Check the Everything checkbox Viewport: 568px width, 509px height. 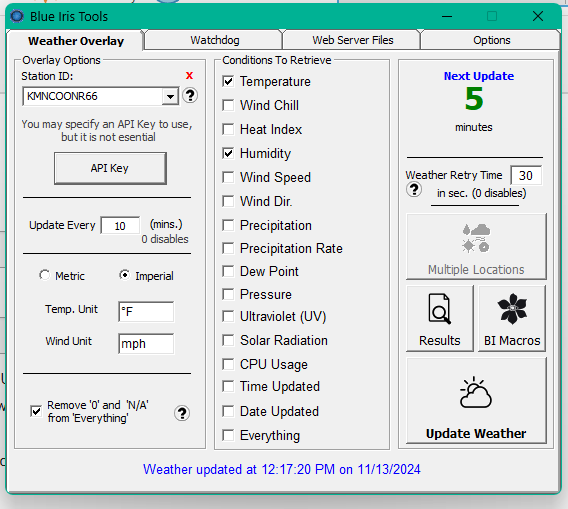pyautogui.click(x=228, y=435)
